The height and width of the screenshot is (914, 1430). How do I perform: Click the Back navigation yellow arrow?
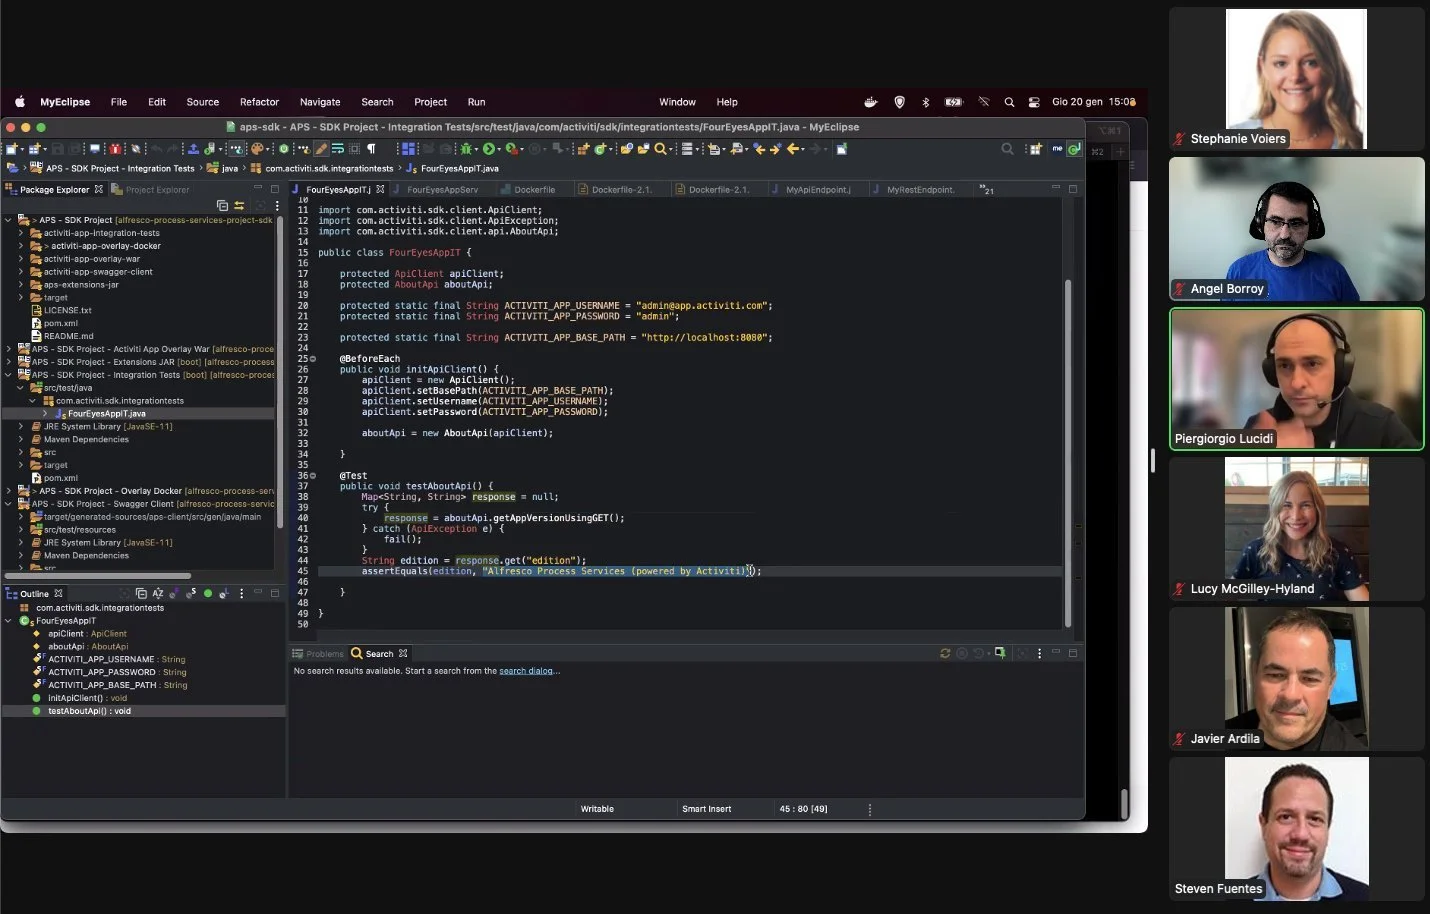793,149
